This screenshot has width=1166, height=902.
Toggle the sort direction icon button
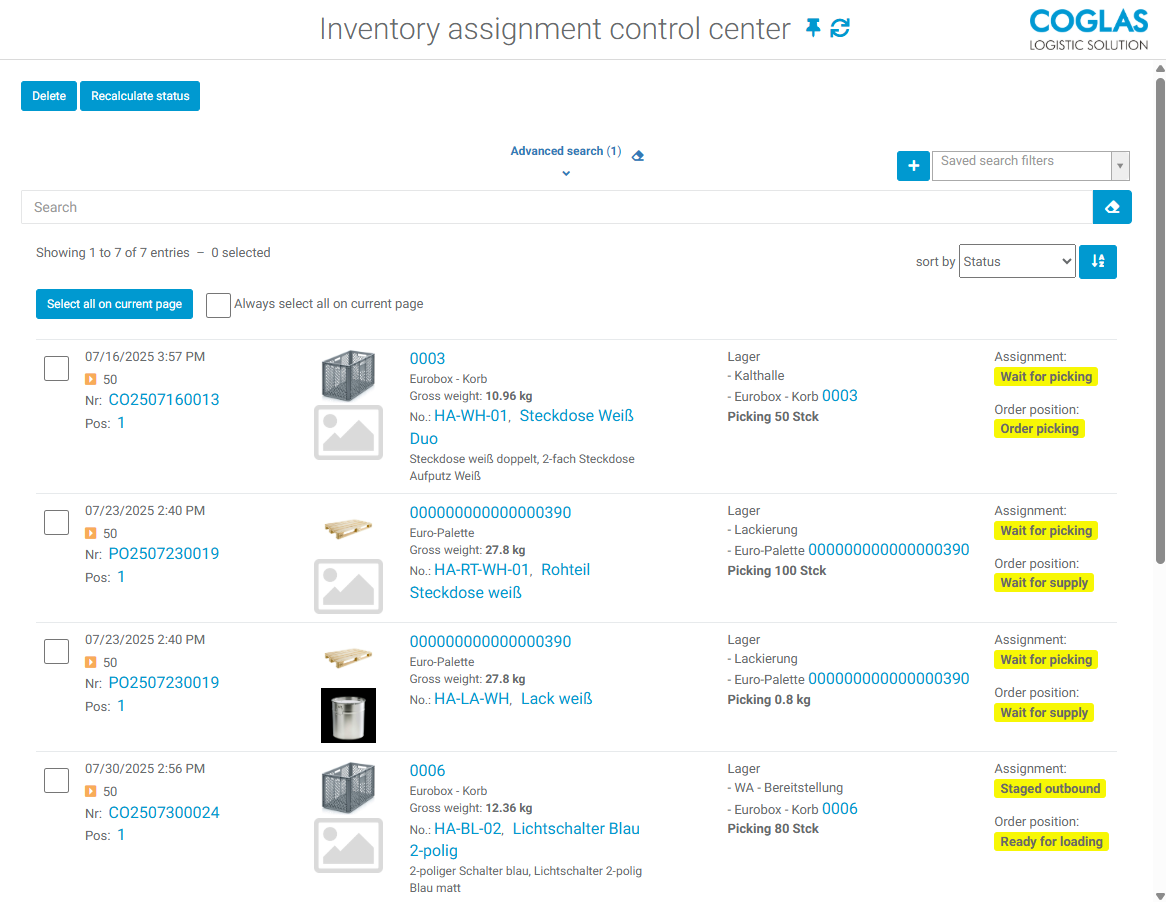point(1098,261)
